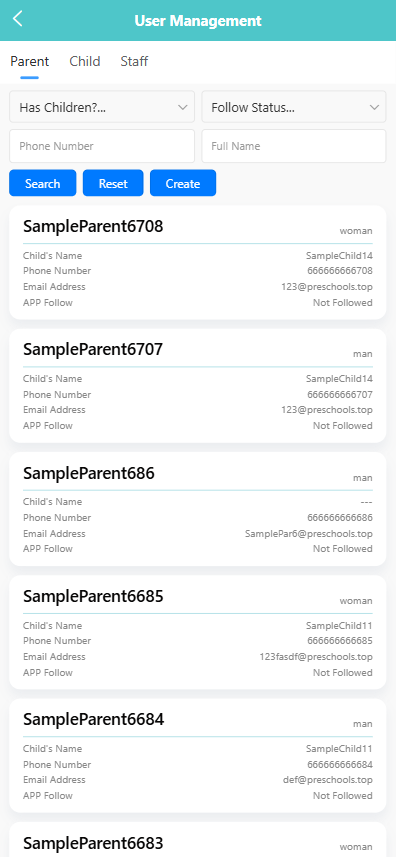Switch to the Child tab
Viewport: 396px width, 857px height.
[x=85, y=61]
